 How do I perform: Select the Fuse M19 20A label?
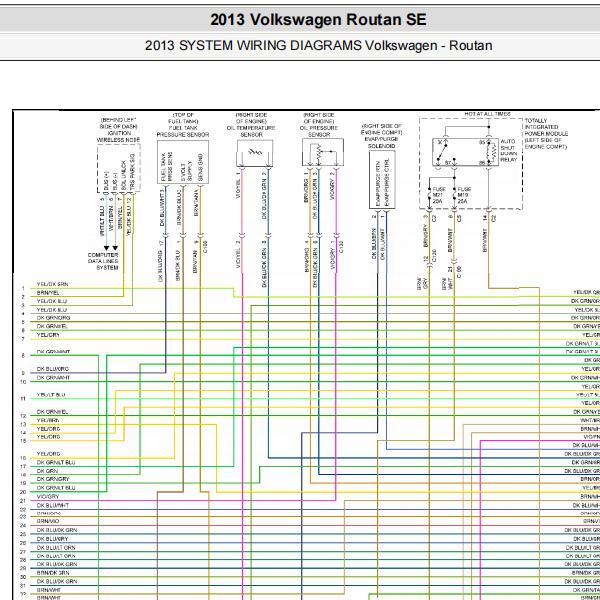[x=464, y=195]
